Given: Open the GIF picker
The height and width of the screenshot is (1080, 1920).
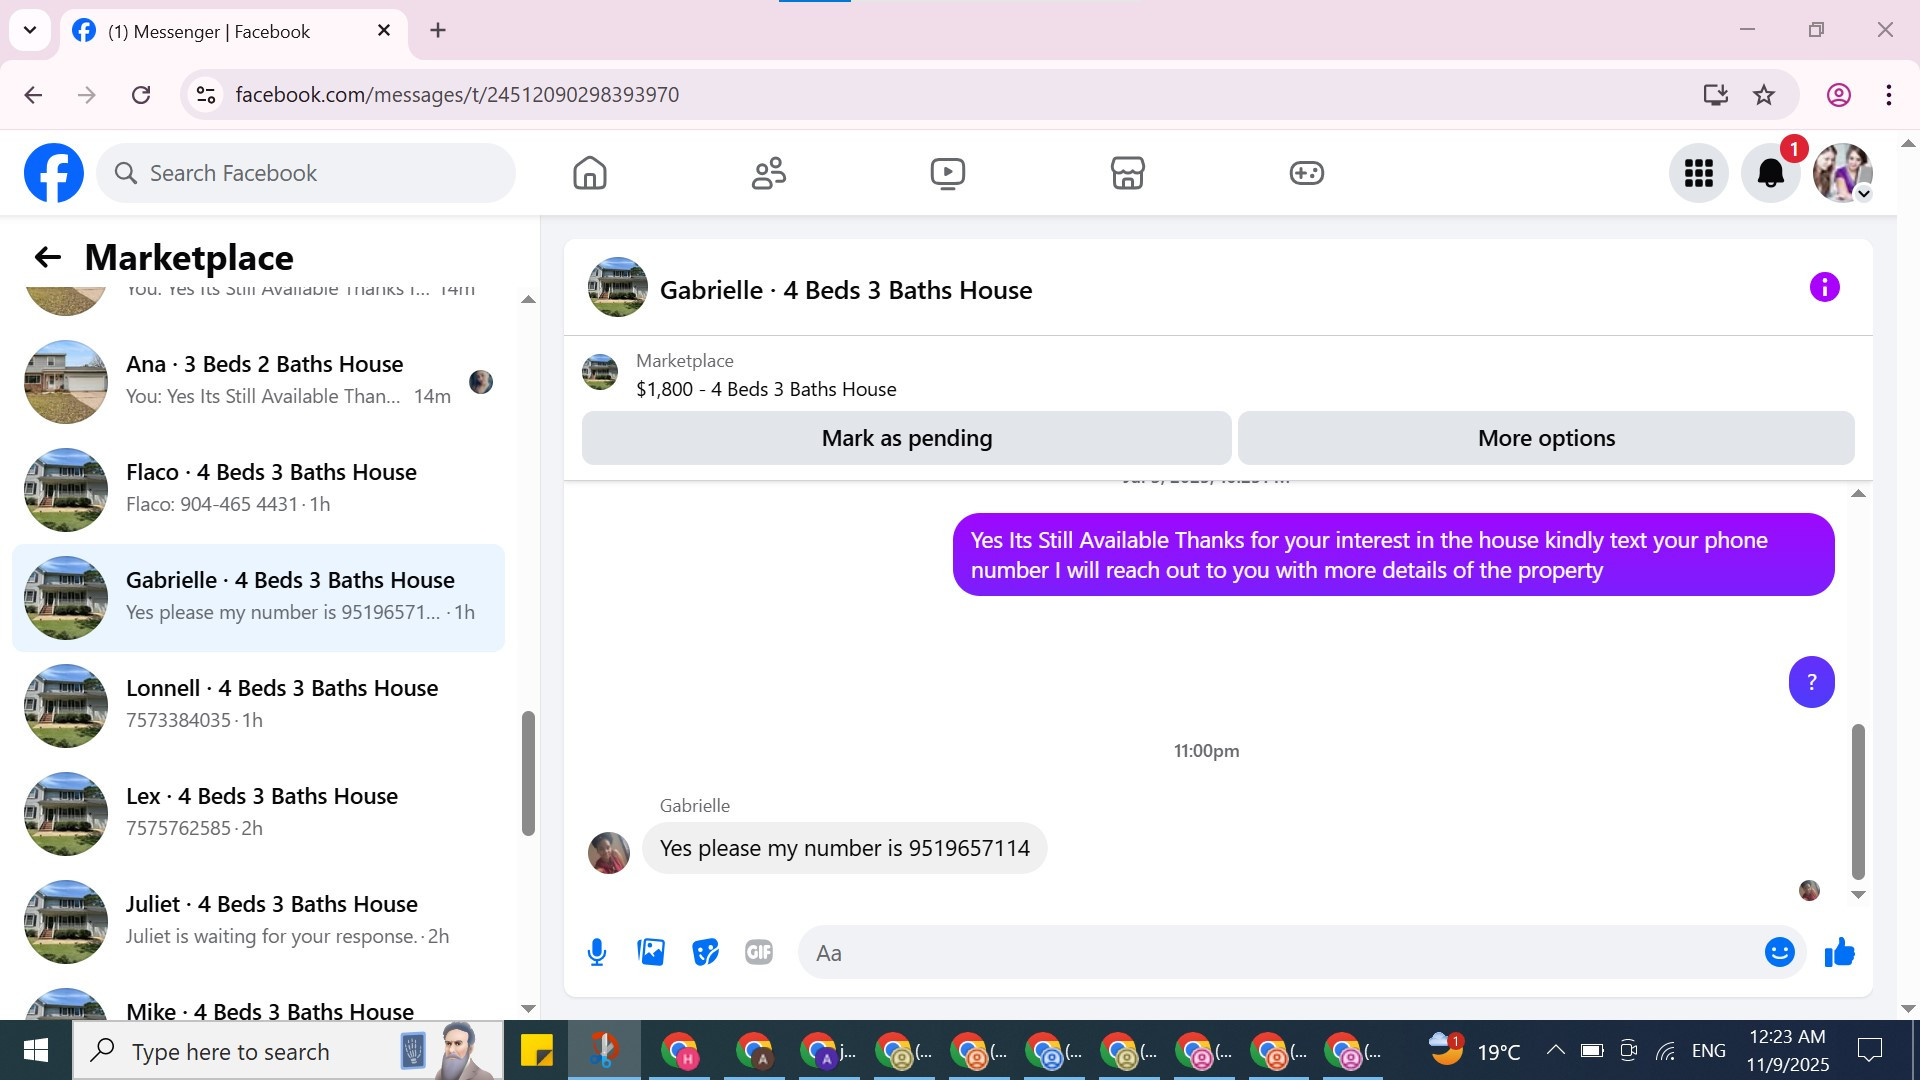Looking at the screenshot, I should (759, 952).
